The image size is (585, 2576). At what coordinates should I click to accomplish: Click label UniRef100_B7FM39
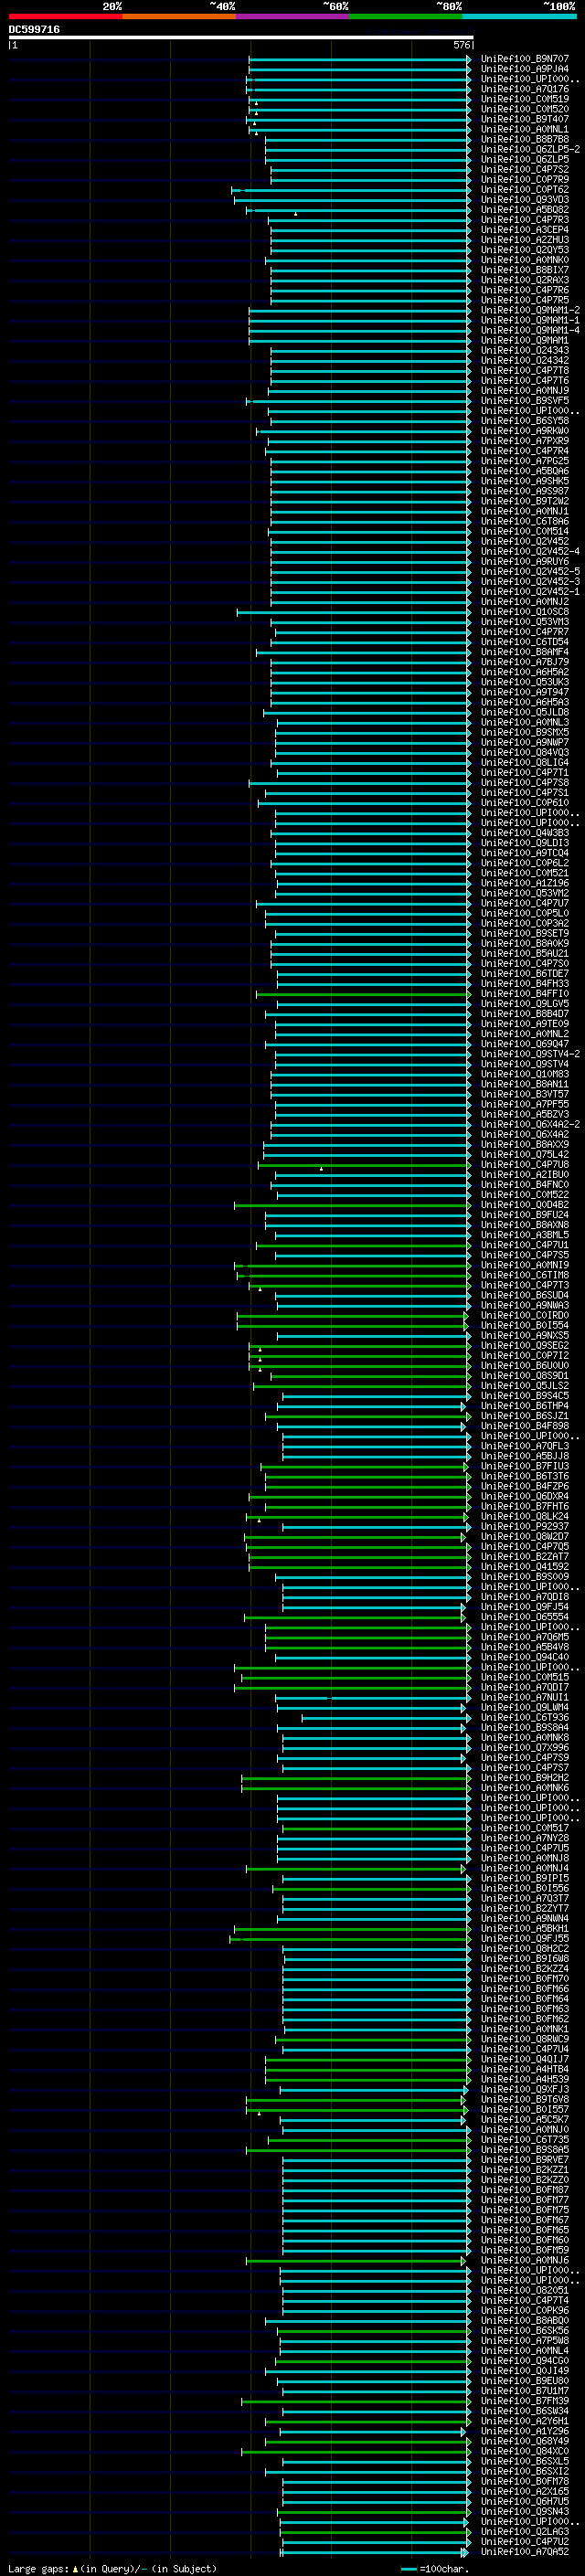point(524,2400)
